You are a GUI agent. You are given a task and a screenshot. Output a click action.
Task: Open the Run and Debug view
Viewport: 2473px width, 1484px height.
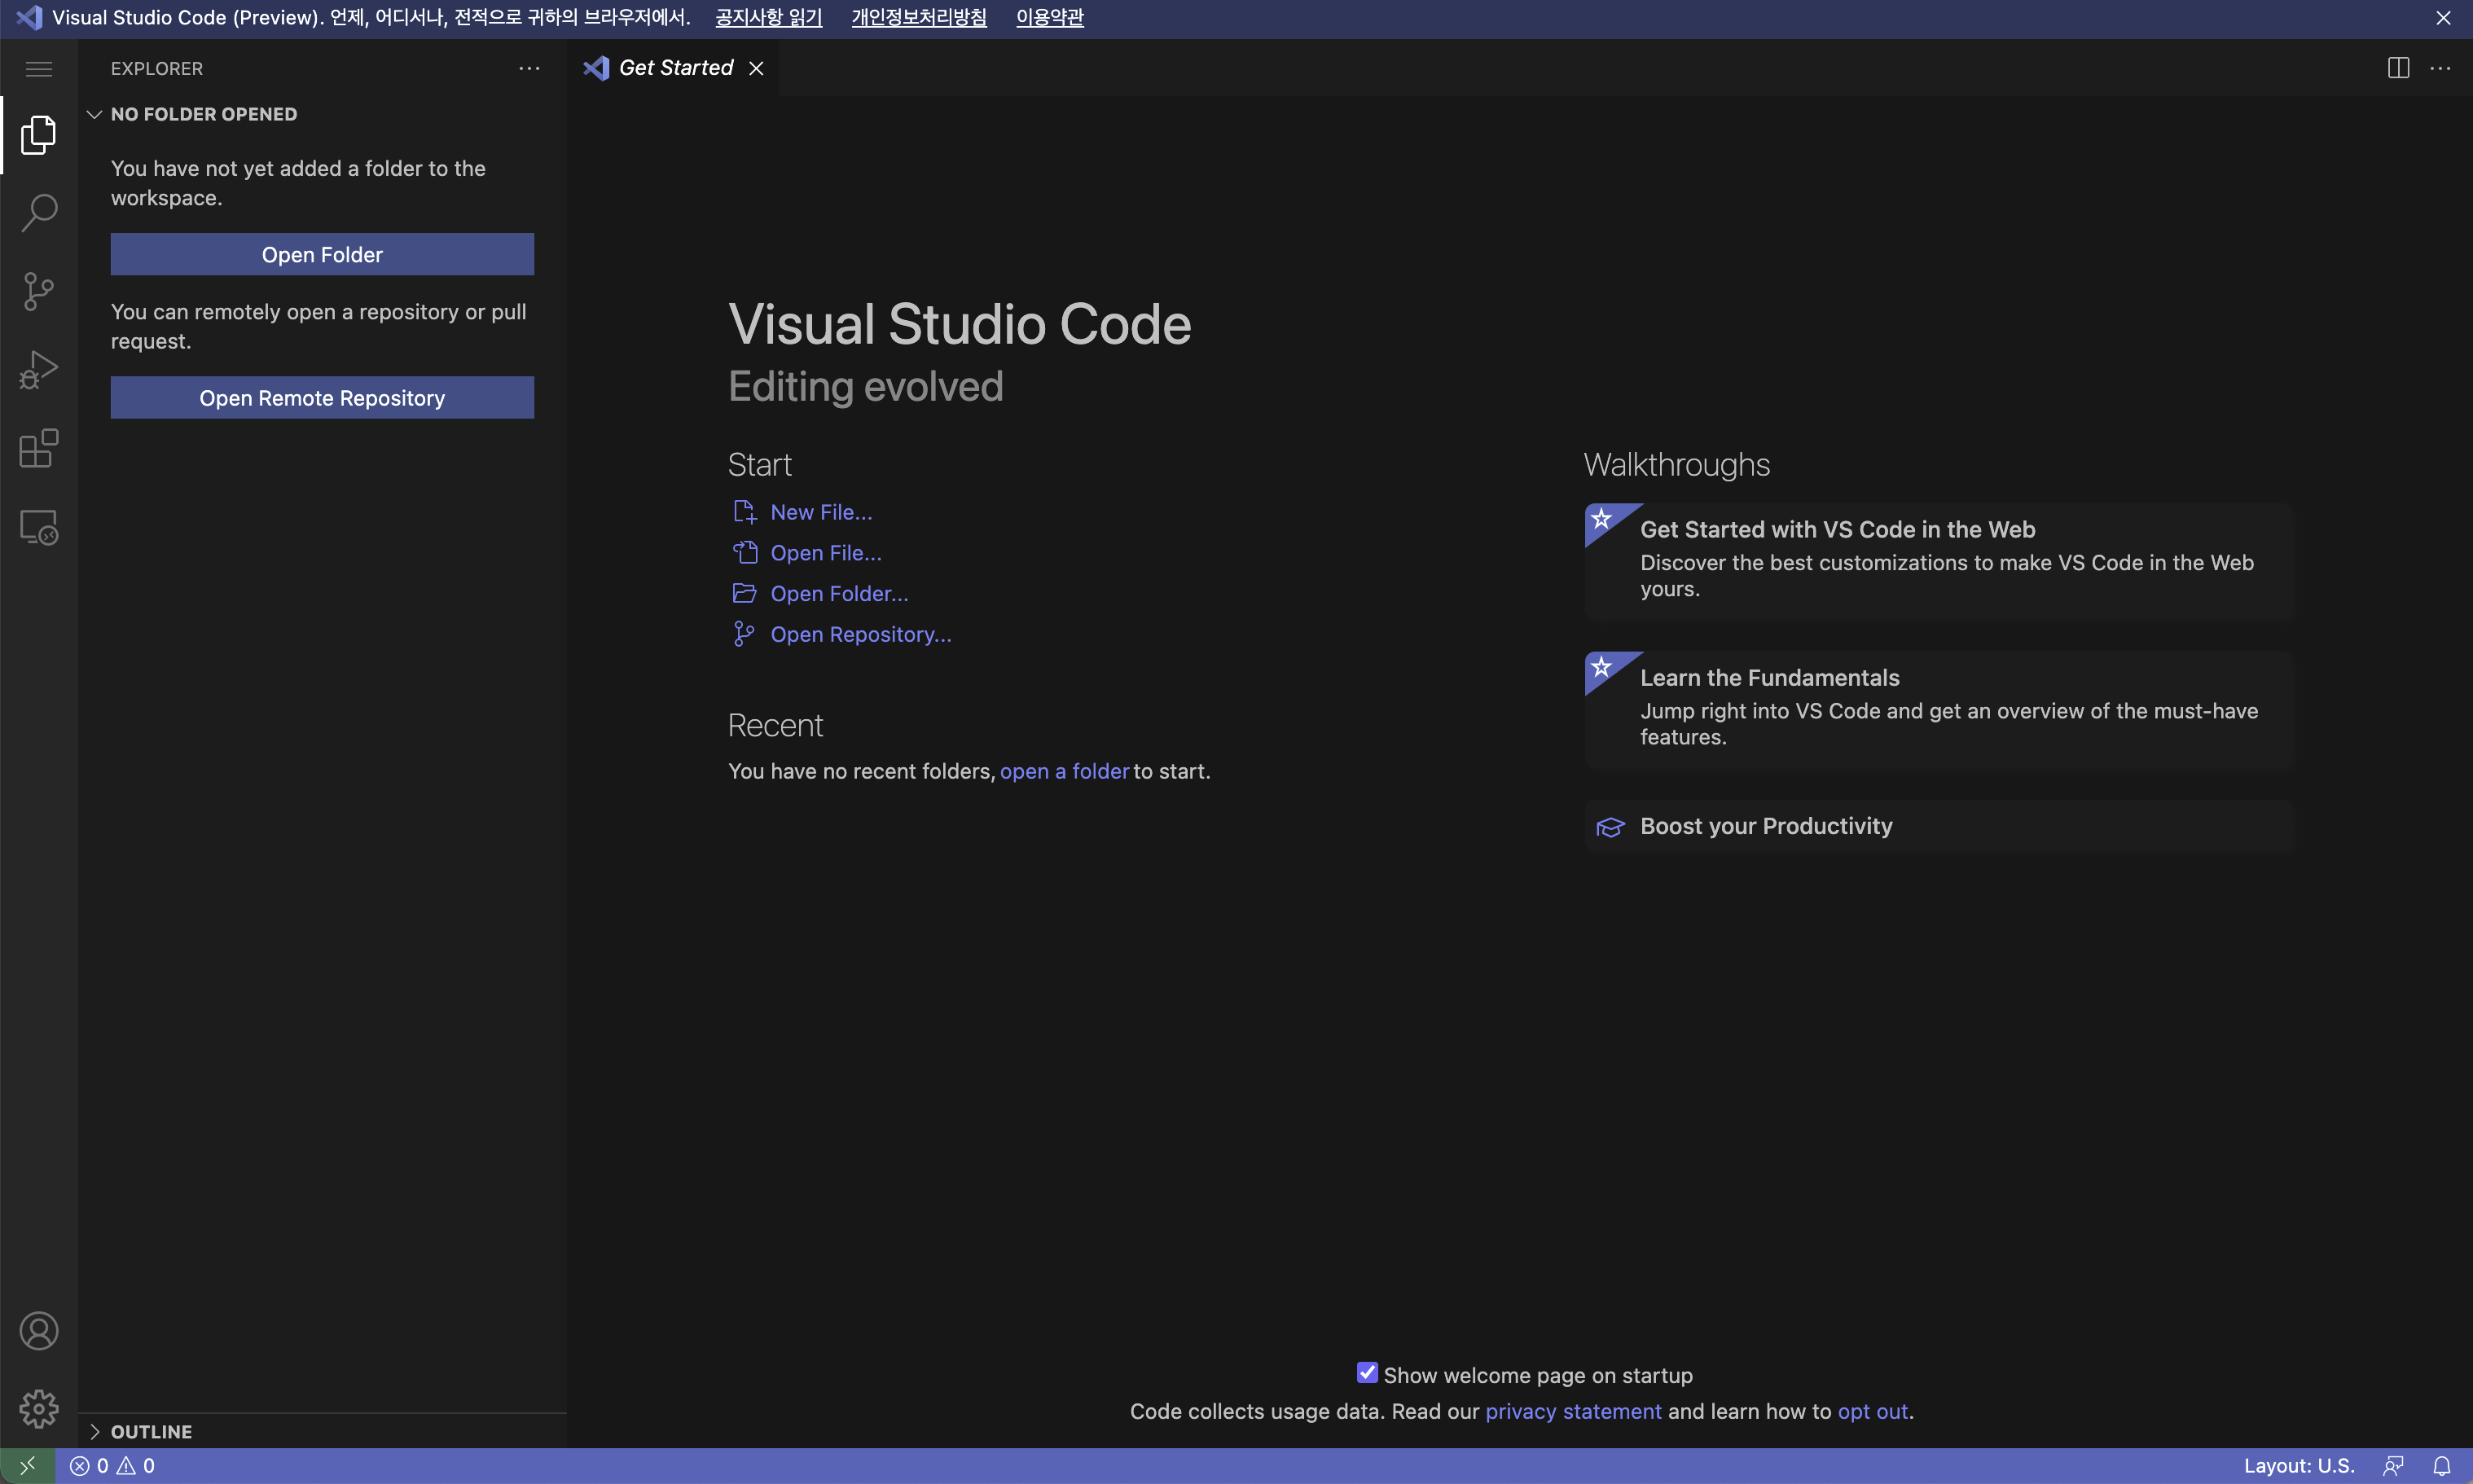39,369
